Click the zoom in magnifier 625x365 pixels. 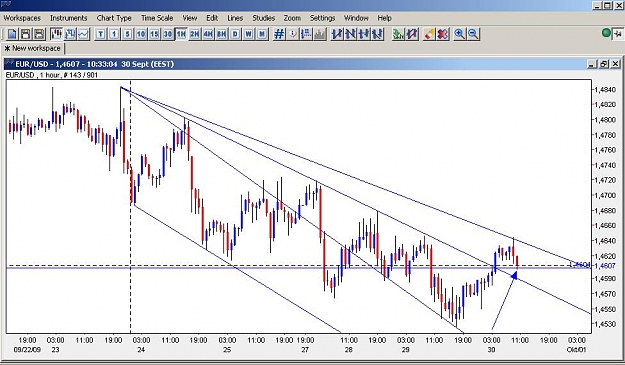tap(460, 34)
